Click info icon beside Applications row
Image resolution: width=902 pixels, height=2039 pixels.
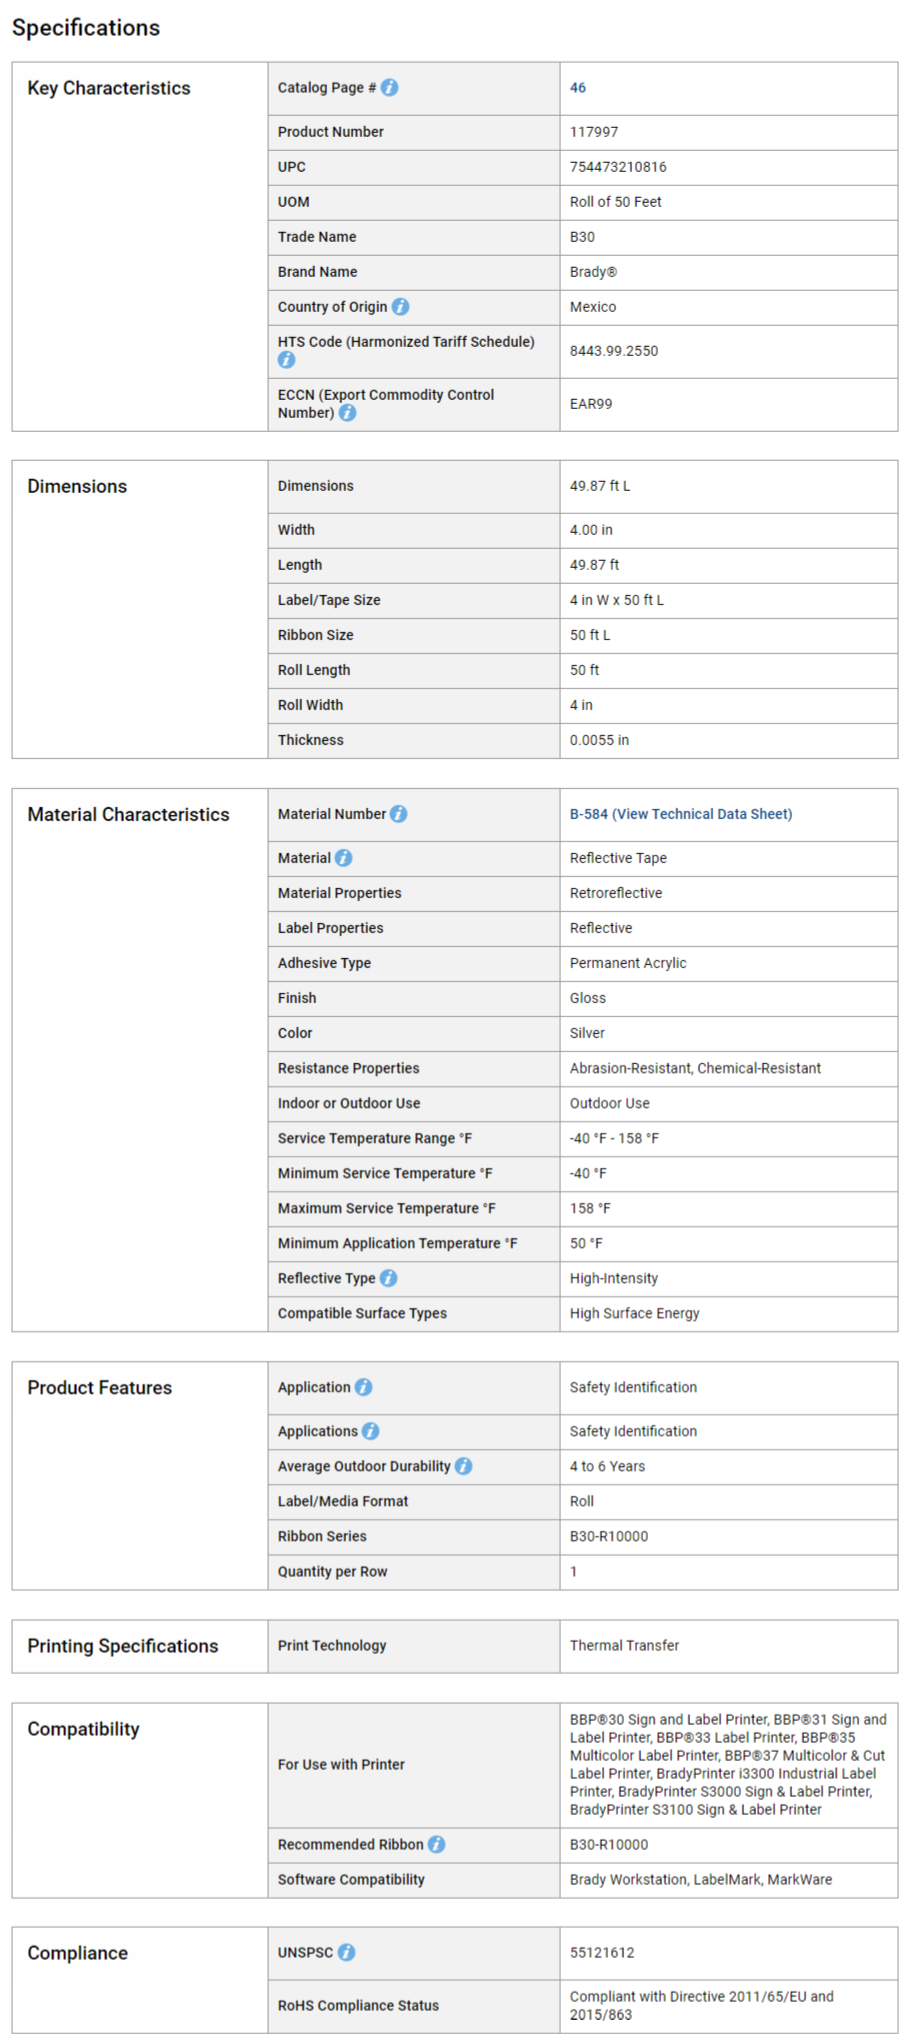(370, 1431)
